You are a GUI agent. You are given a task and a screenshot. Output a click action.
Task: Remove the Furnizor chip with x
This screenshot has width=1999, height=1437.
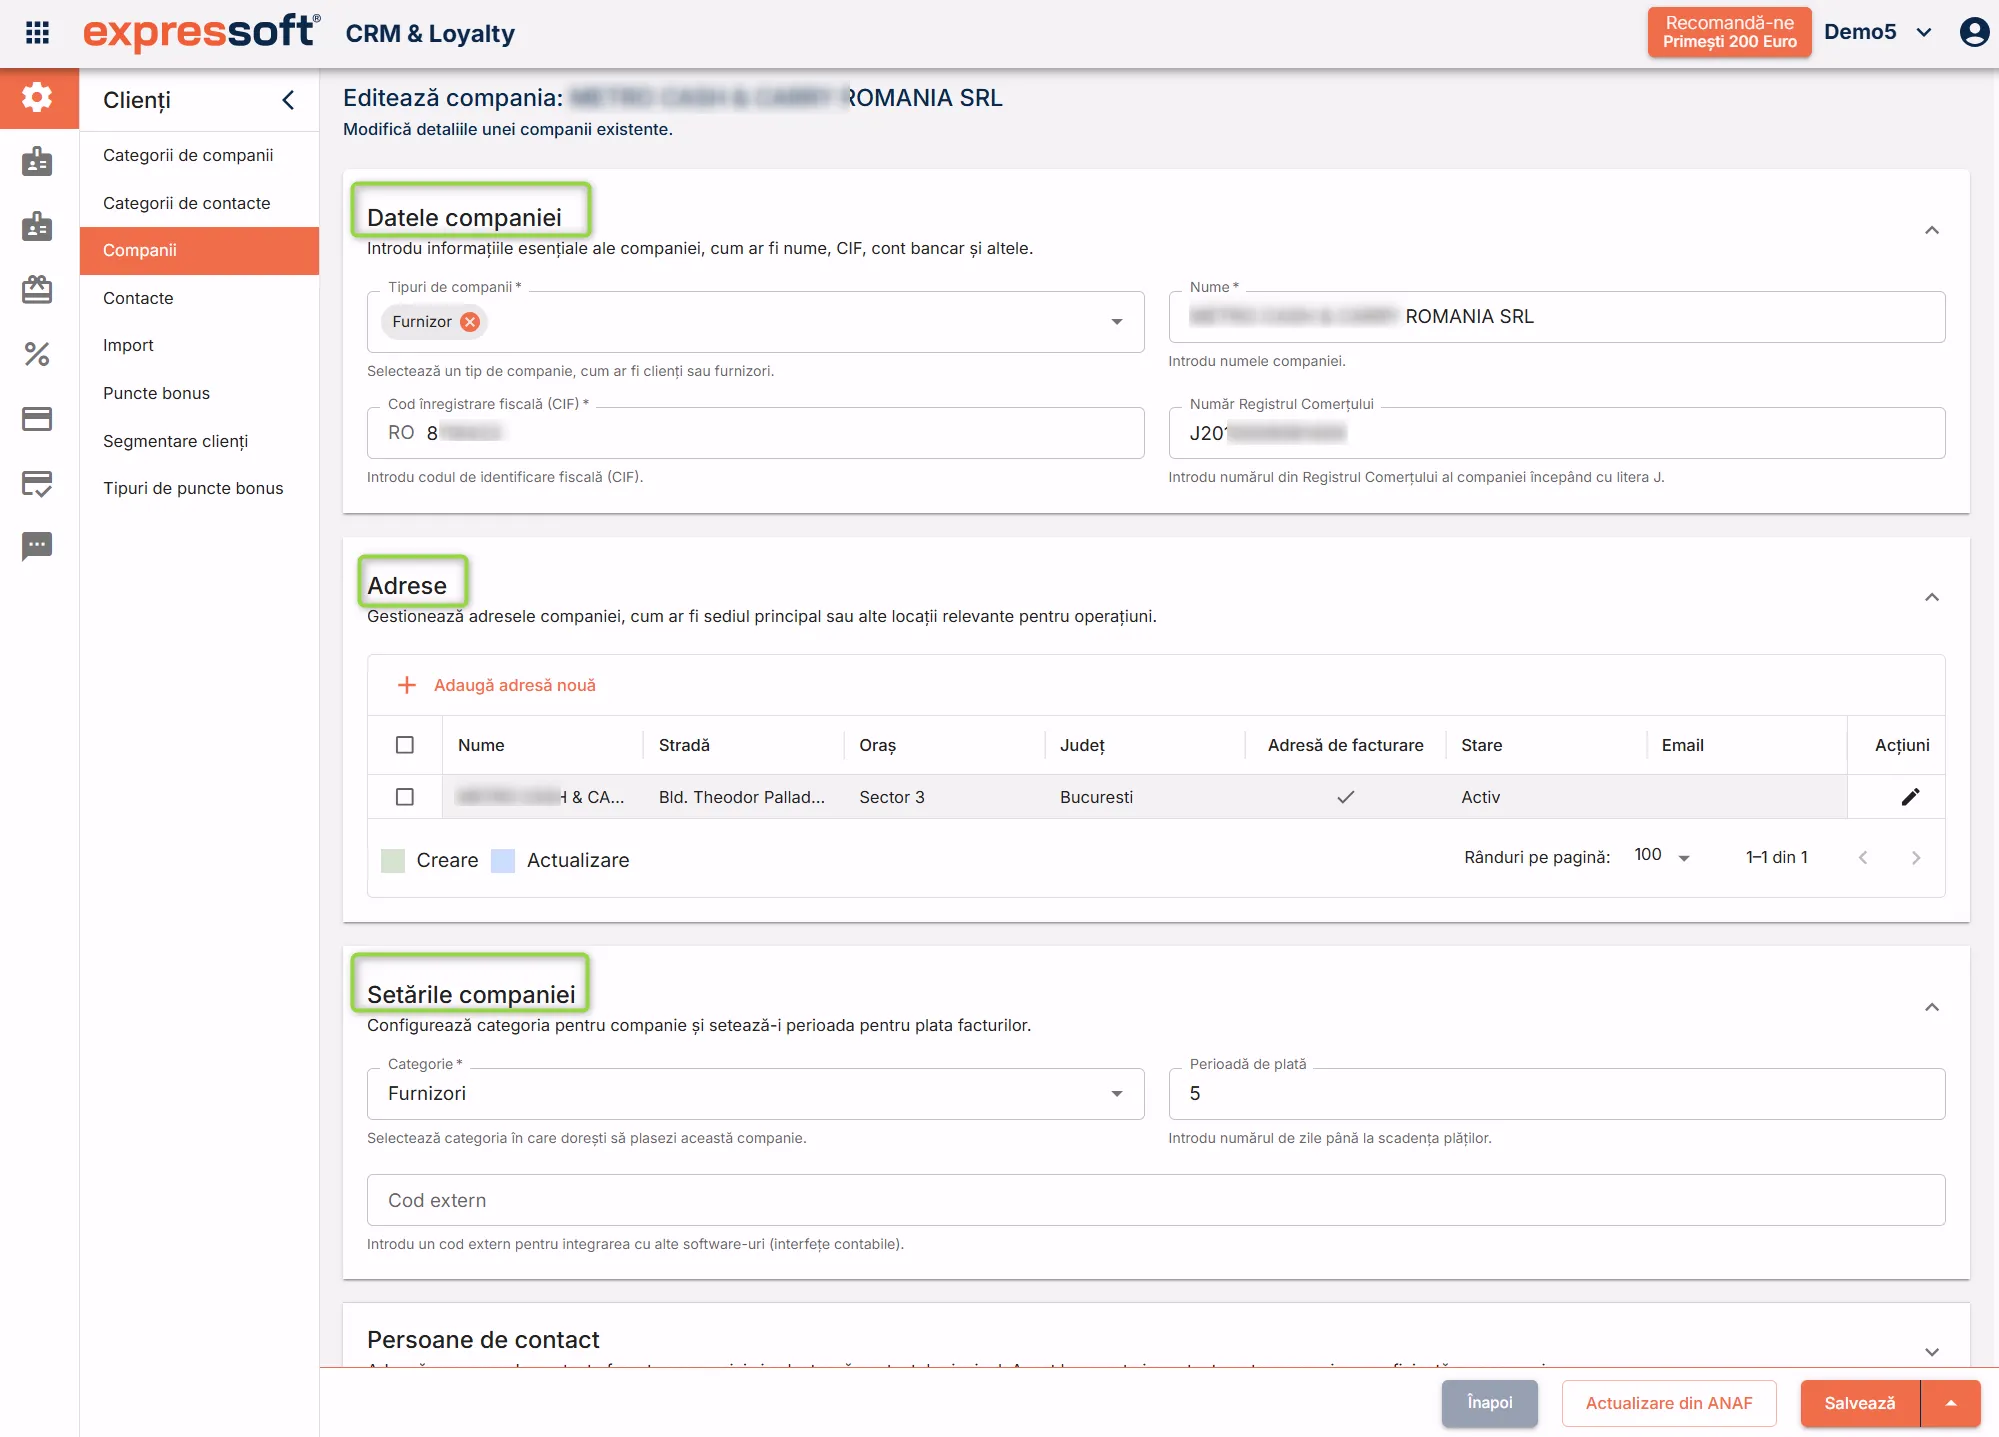pos(470,322)
